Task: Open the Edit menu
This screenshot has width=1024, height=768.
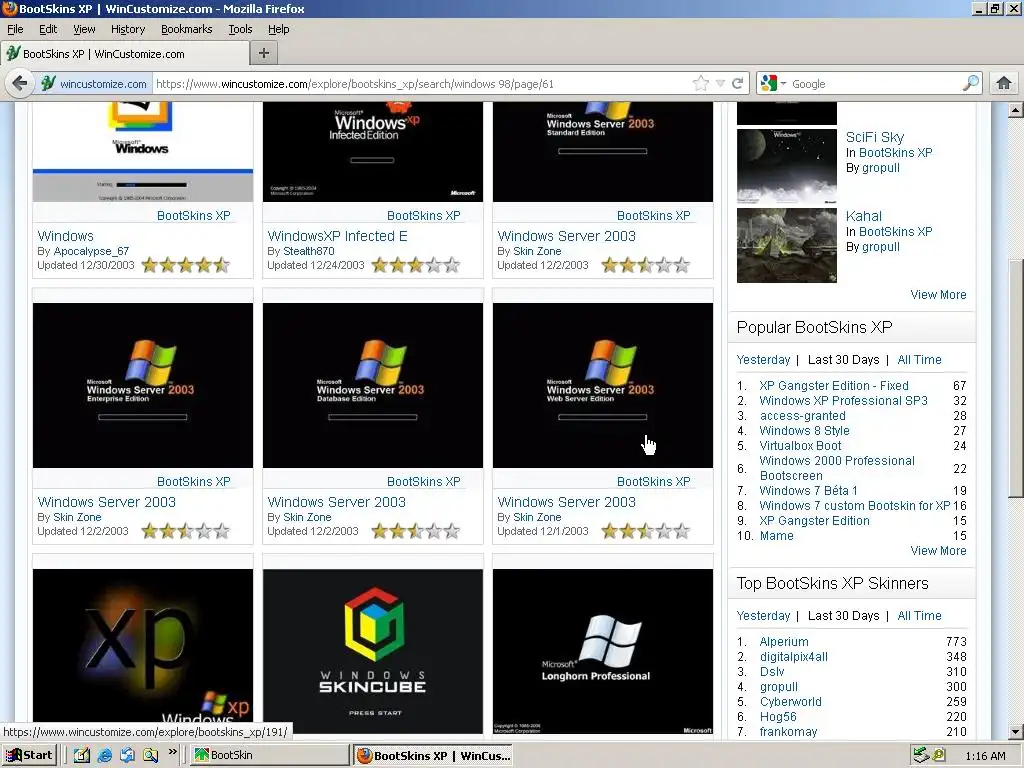Action: coord(48,29)
